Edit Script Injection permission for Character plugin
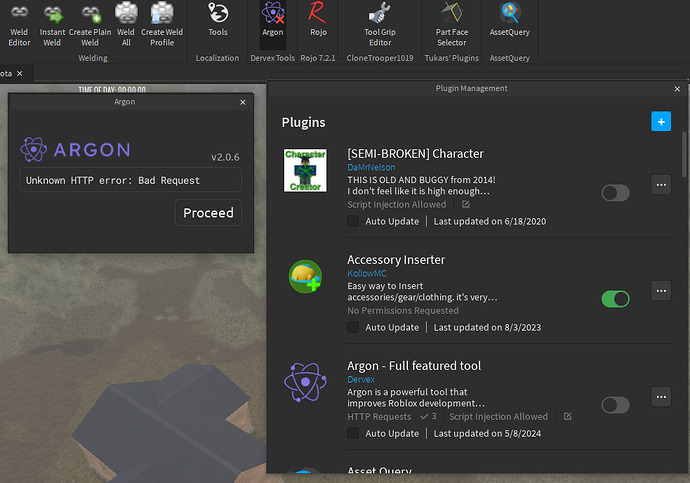The height and width of the screenshot is (483, 690). [466, 204]
